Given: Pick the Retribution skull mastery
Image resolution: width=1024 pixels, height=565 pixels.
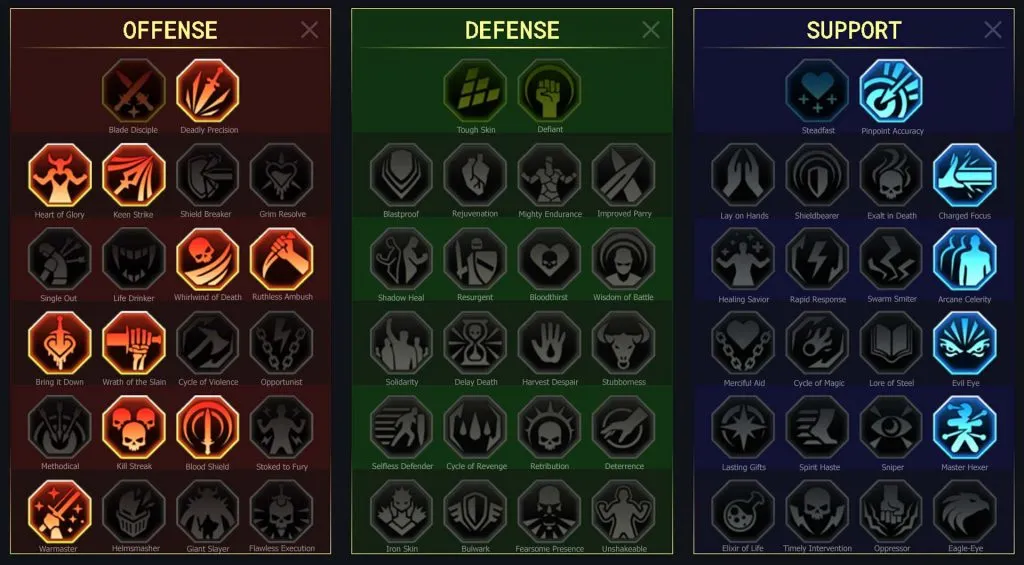Looking at the screenshot, I should click(550, 427).
